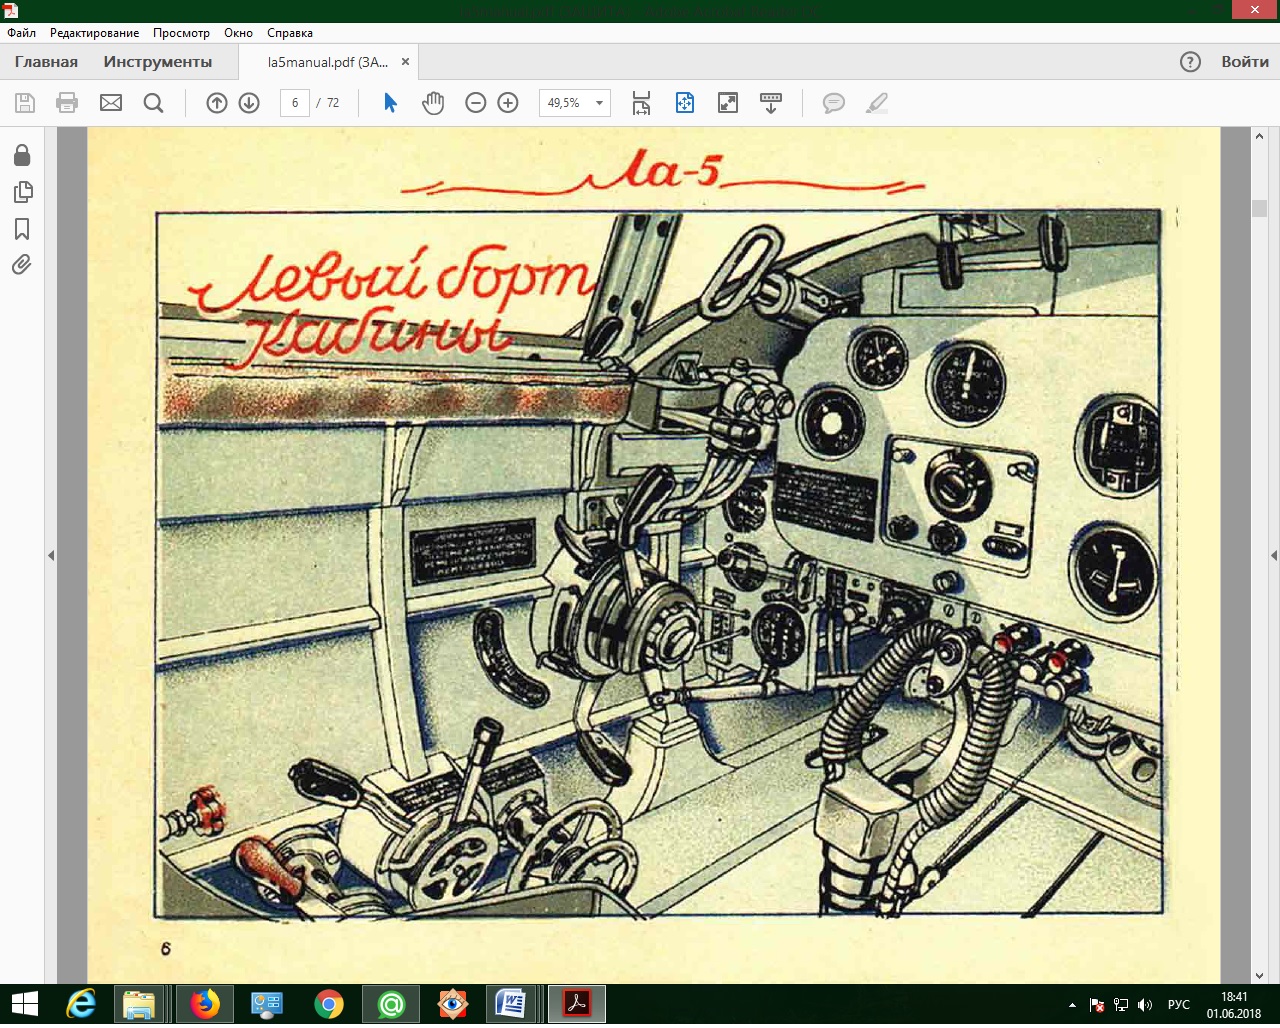This screenshot has height=1028, width=1280.
Task: Open the Attachments paperclip panel
Action: pyautogui.click(x=22, y=265)
